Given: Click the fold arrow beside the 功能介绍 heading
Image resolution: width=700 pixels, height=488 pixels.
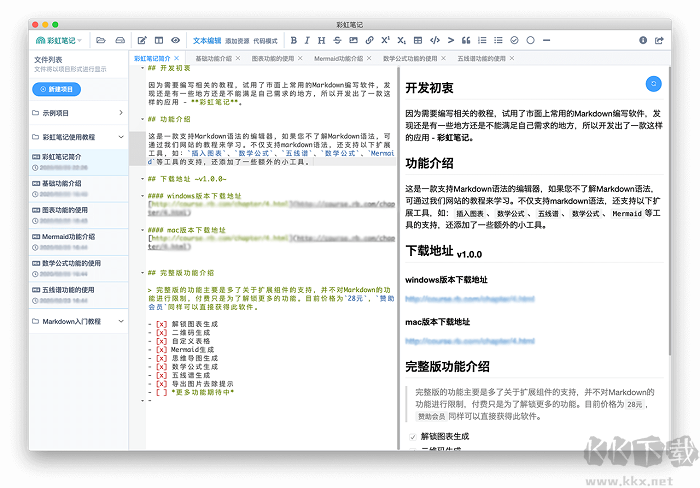Looking at the screenshot, I should (140, 118).
